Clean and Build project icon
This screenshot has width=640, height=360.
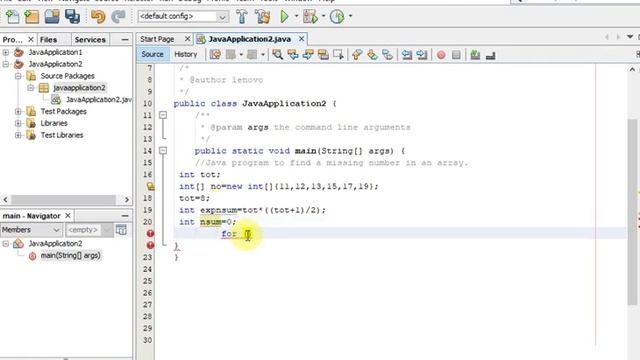tap(262, 16)
